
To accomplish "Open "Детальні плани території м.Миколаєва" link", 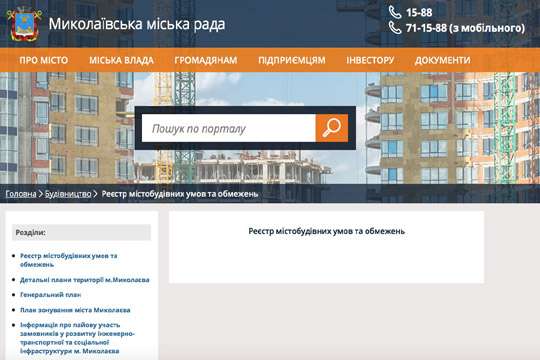I will pyautogui.click(x=85, y=280).
